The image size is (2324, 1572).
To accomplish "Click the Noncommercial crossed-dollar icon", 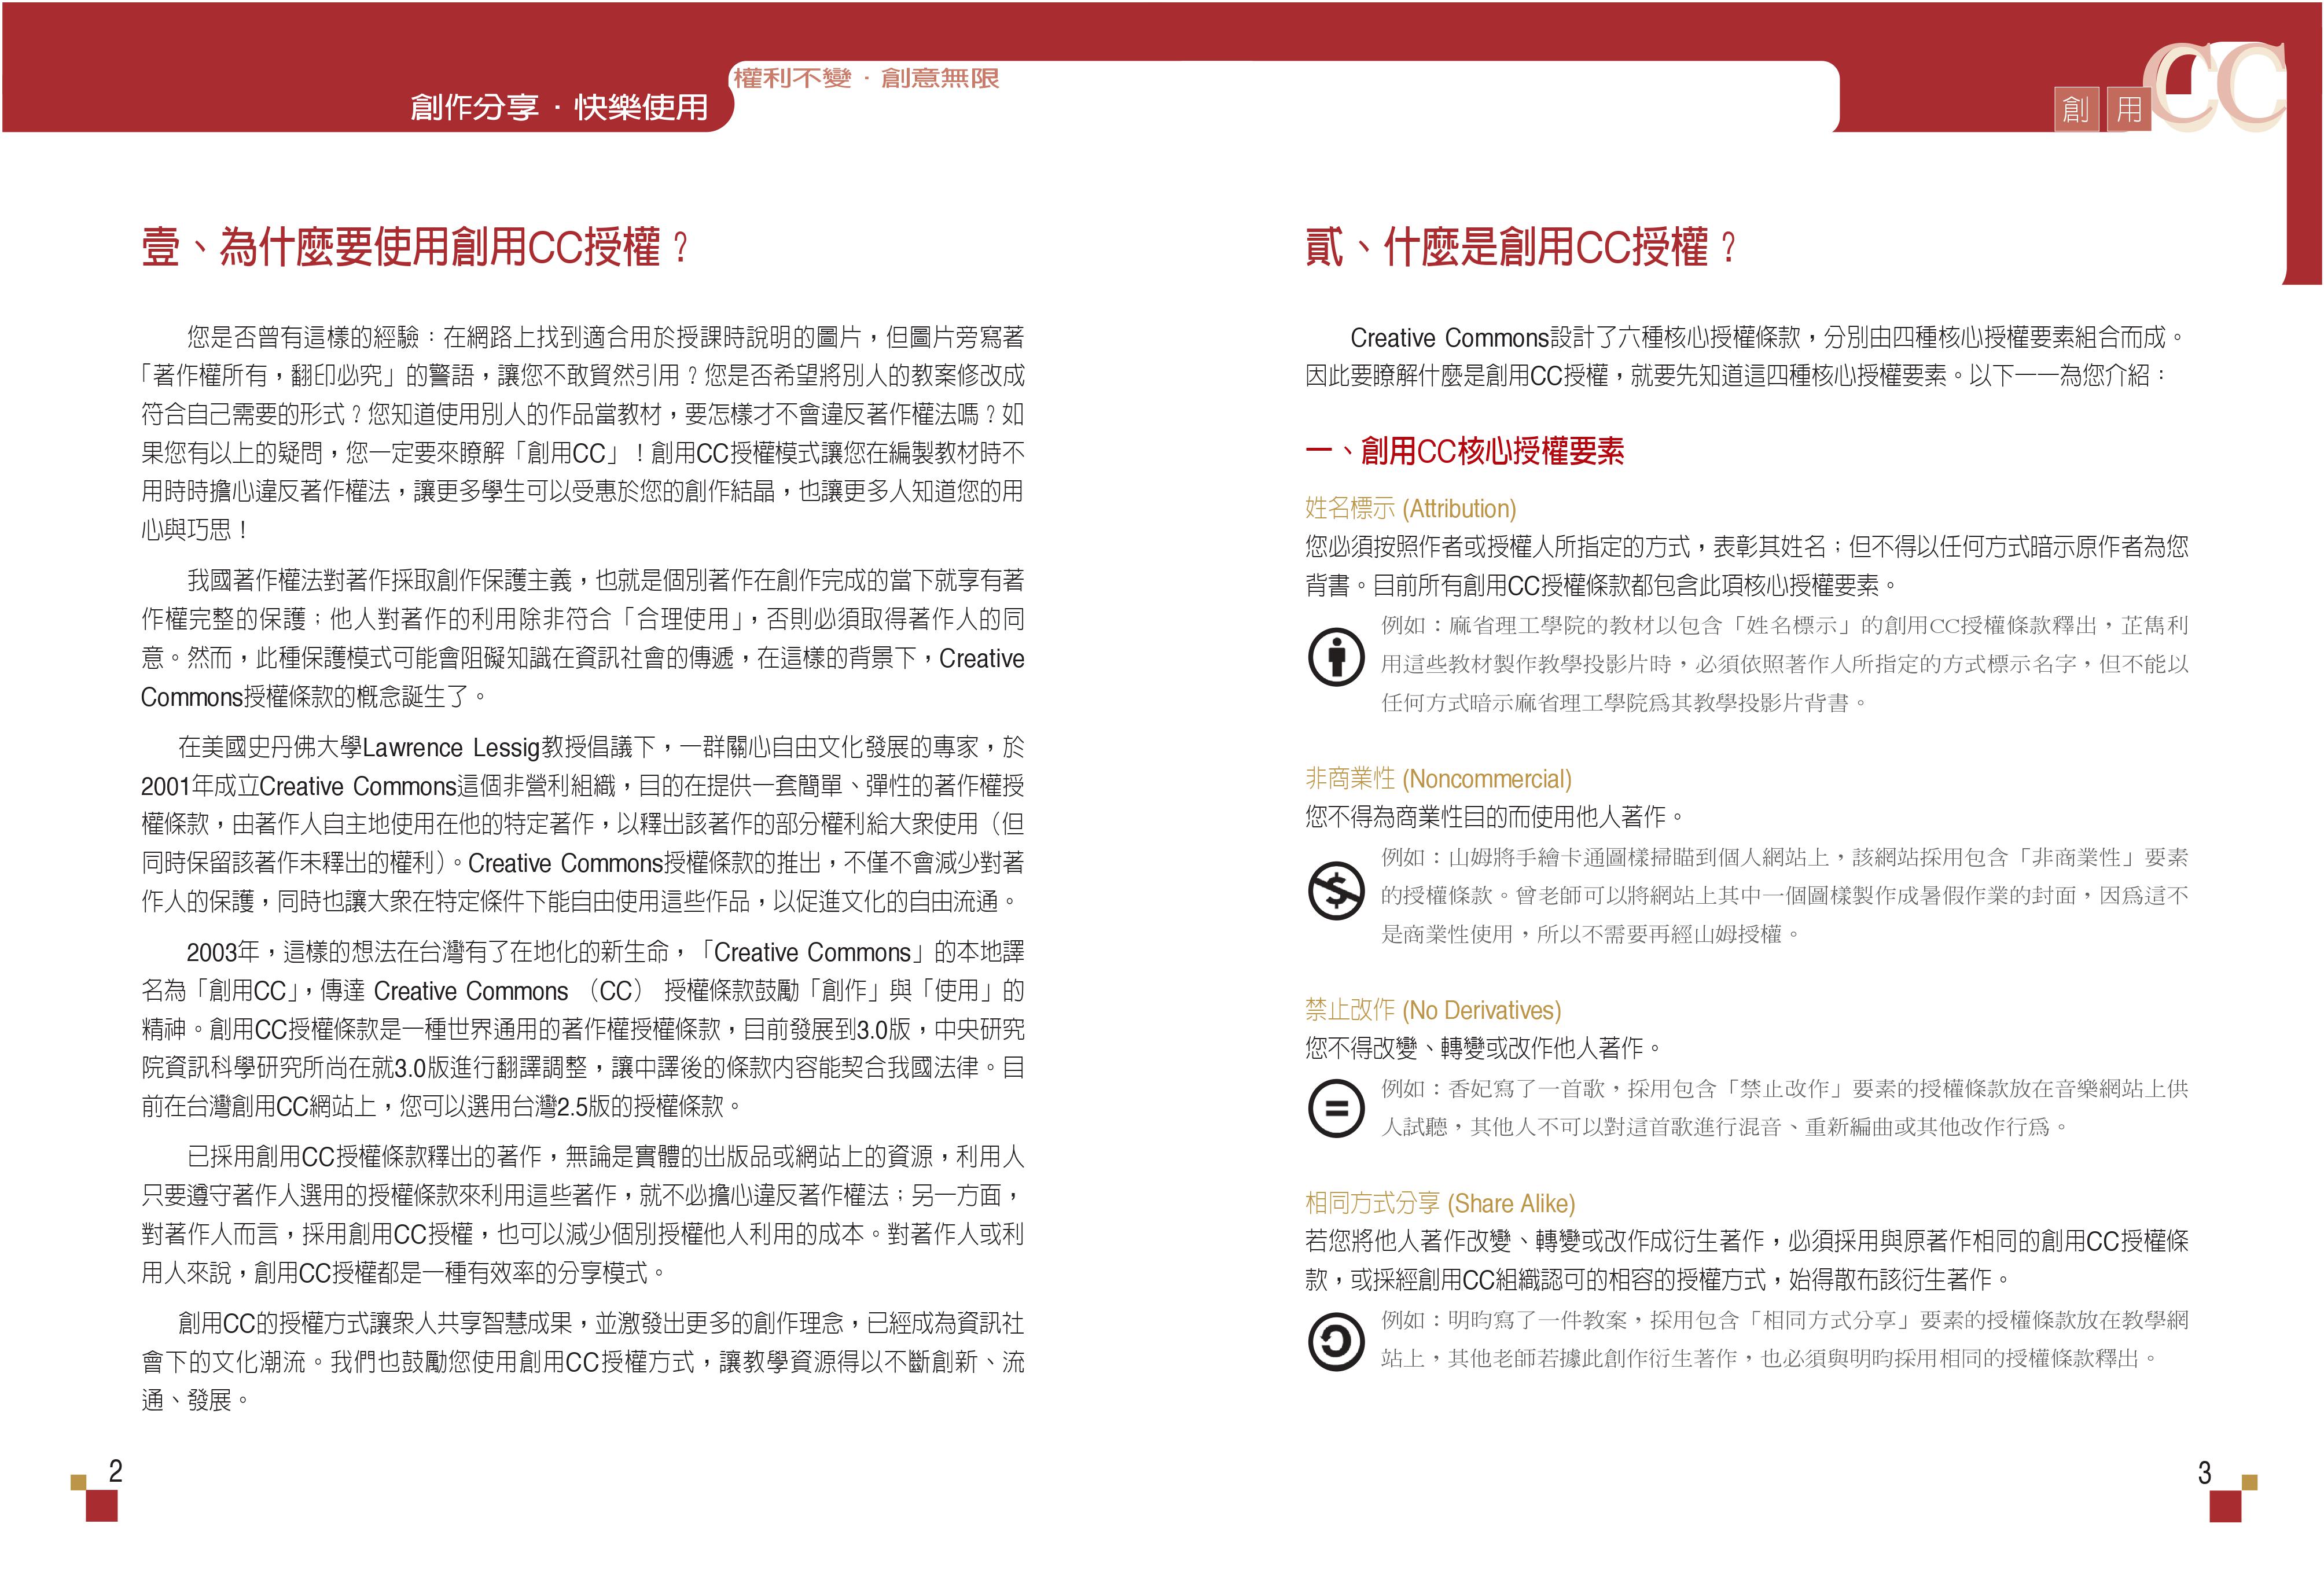I will pos(1335,889).
